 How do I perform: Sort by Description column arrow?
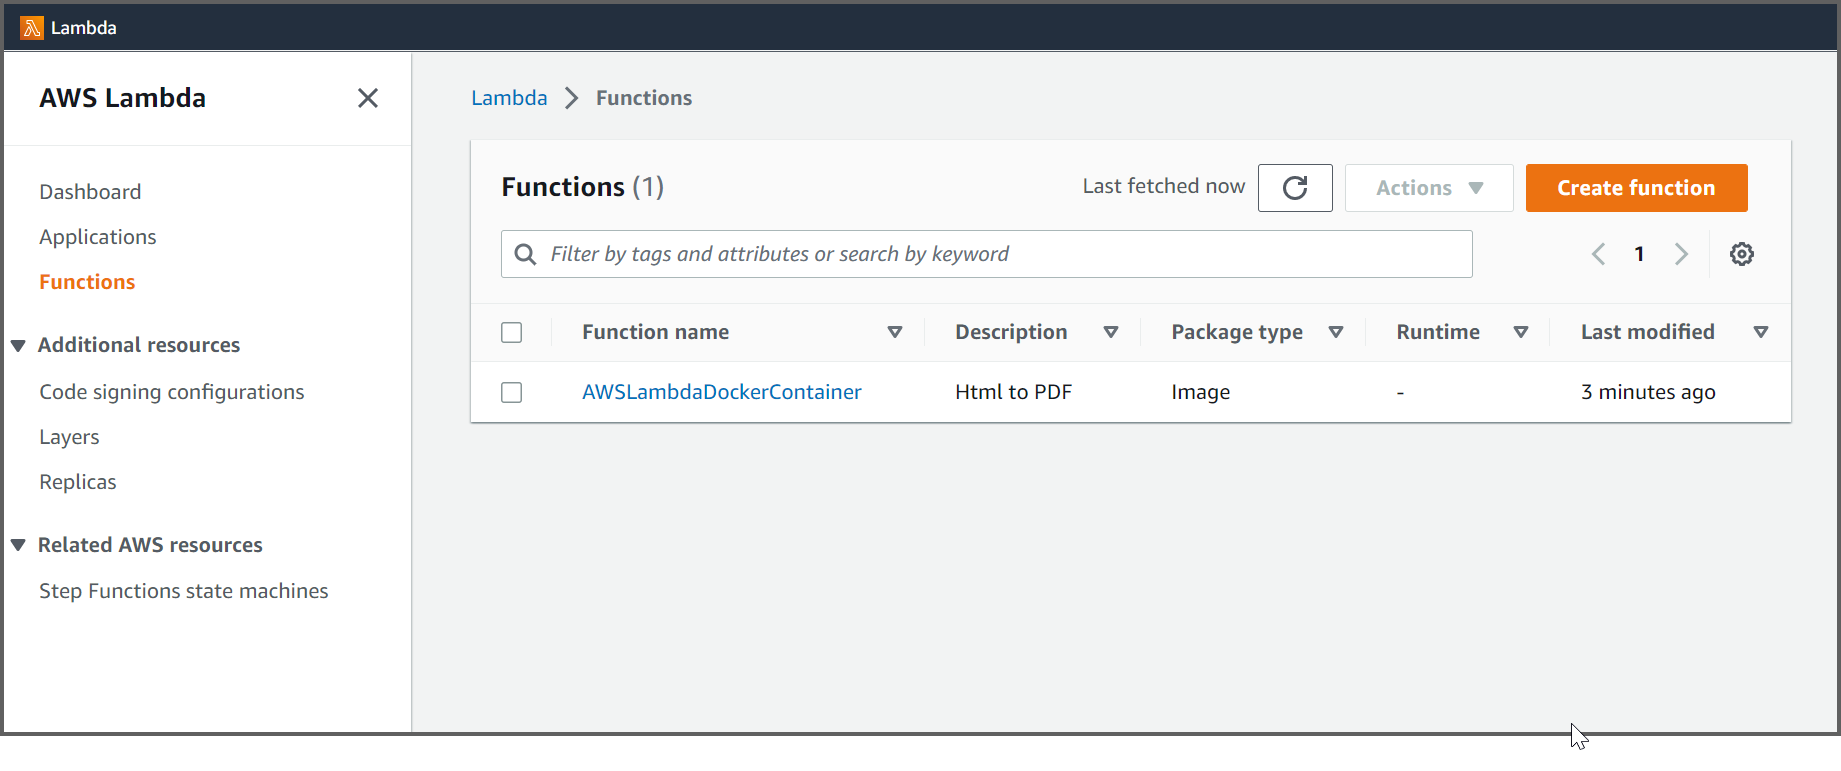point(1110,332)
